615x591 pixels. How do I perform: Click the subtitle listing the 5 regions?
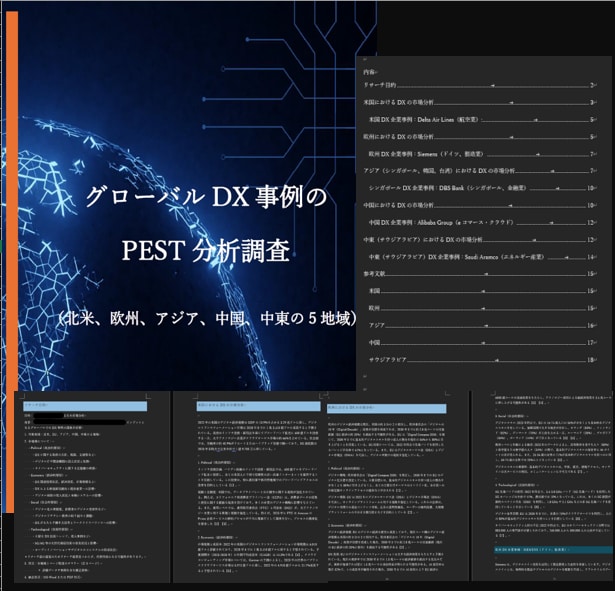[208, 318]
